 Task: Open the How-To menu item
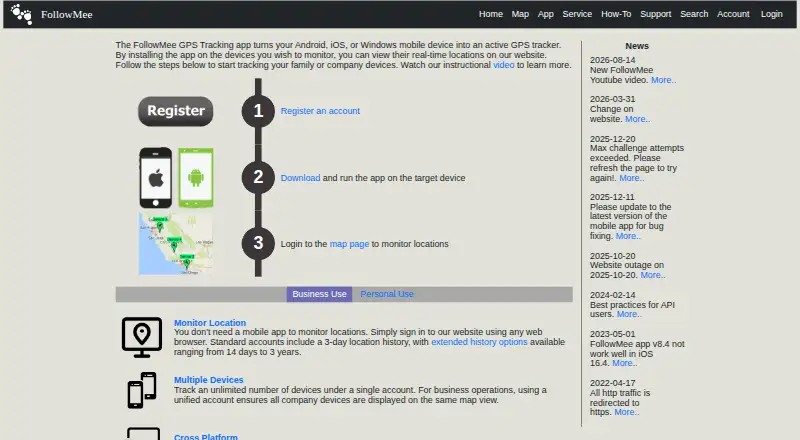click(616, 14)
